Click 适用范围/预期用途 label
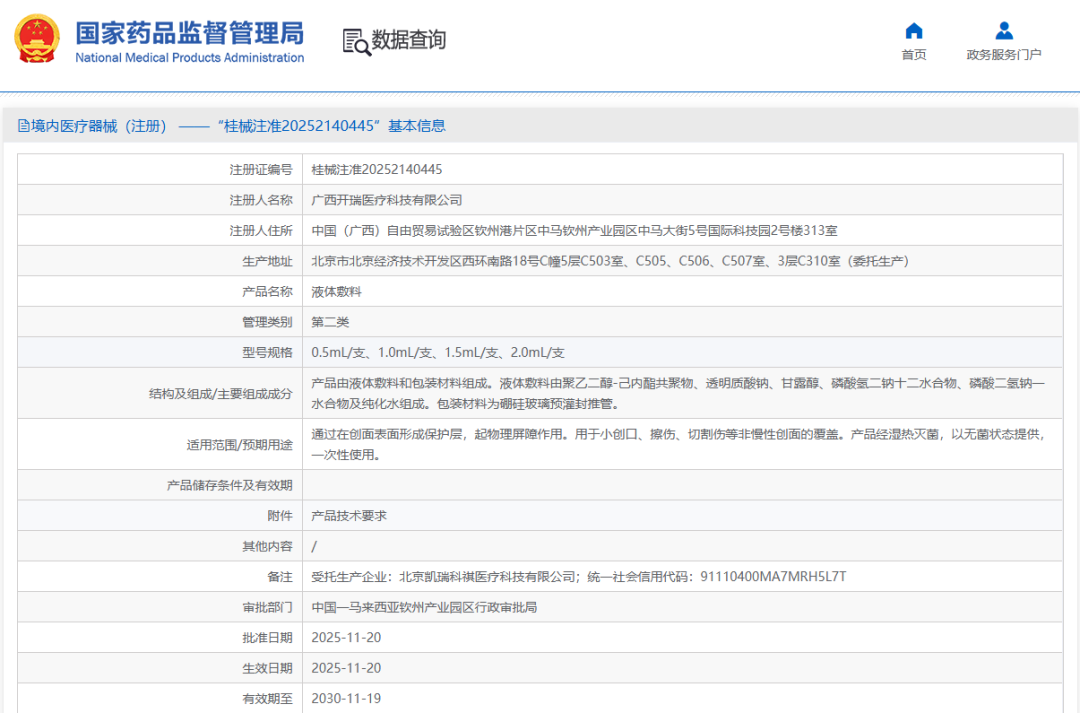Screen dimensions: 1080x713 pos(239,444)
